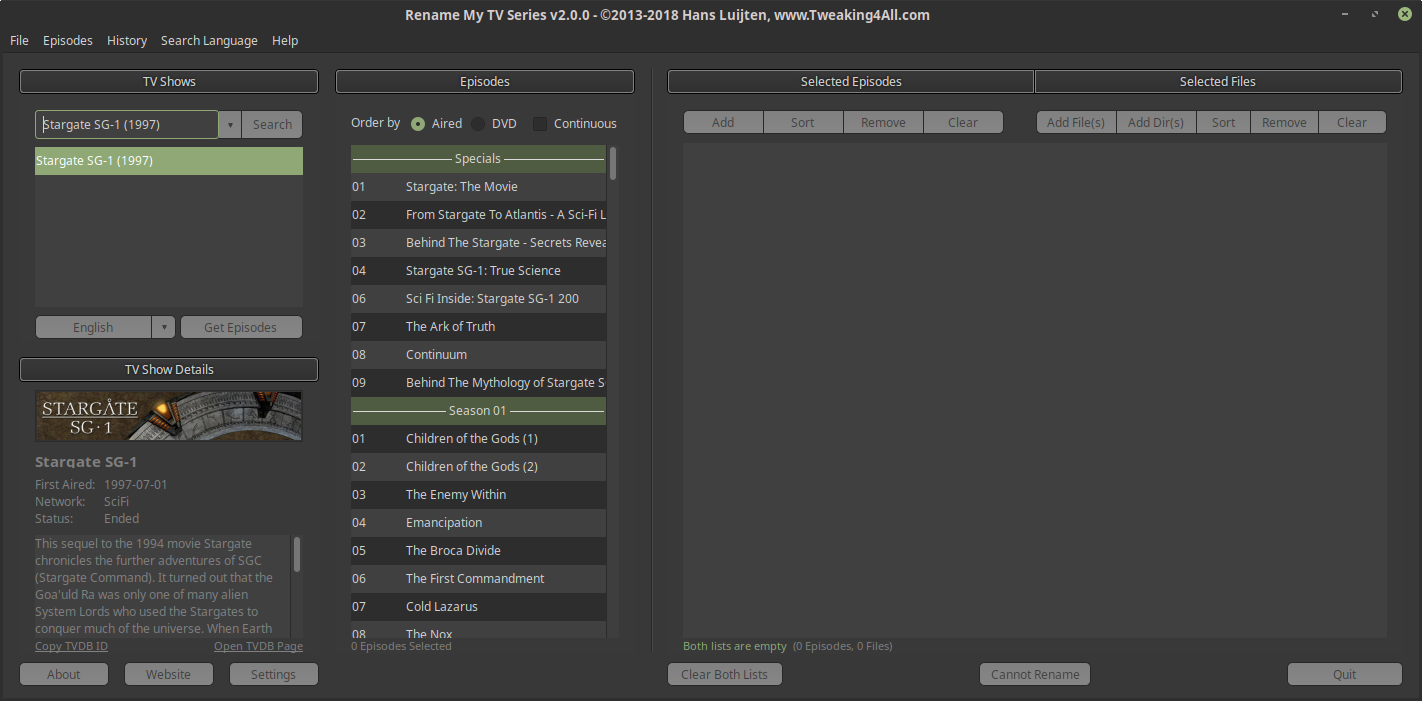Maximize the Rename My TV Series window
This screenshot has height=701, width=1422.
pos(1376,14)
